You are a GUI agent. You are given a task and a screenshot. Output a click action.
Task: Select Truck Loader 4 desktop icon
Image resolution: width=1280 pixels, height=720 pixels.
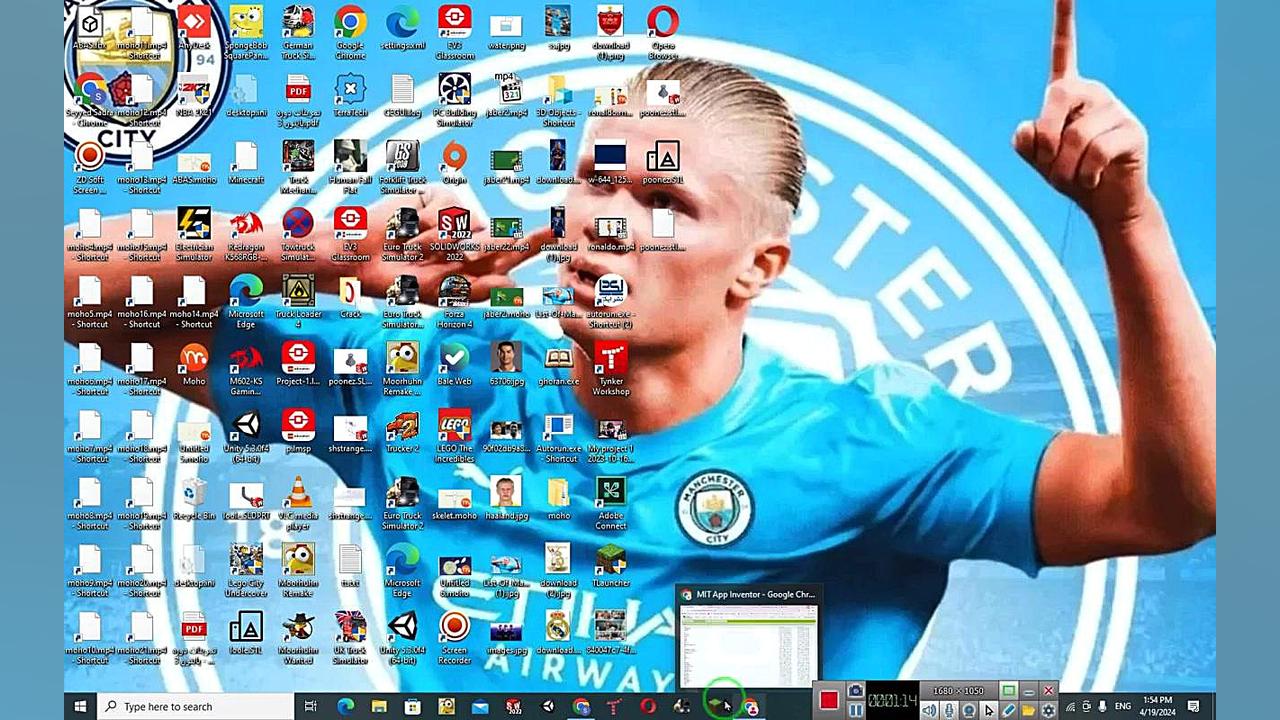(x=298, y=302)
